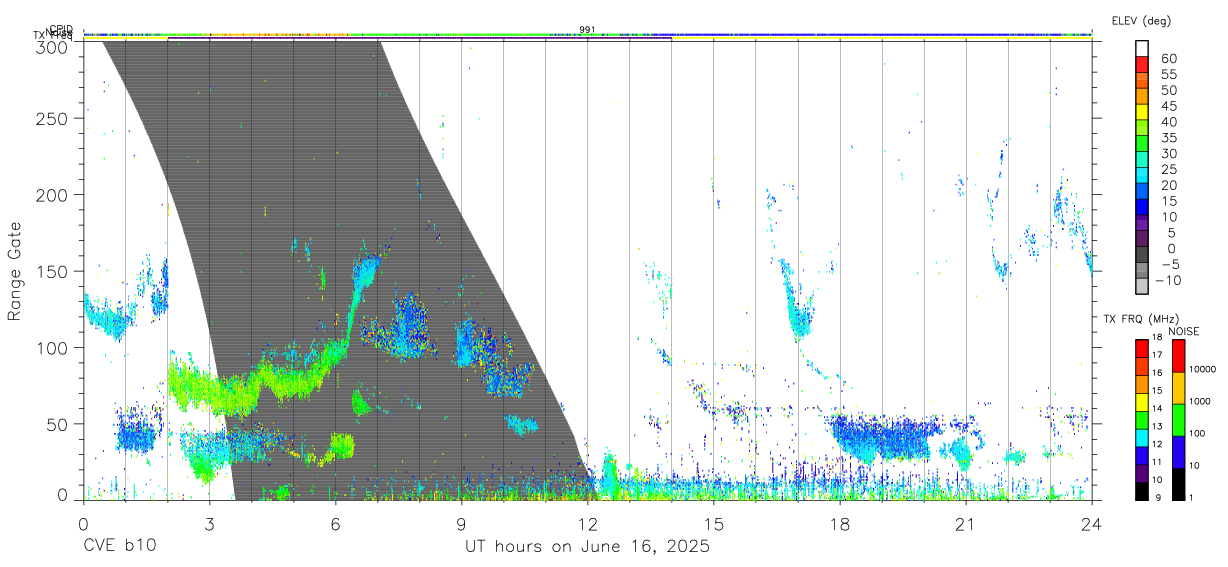The image size is (1228, 567).
Task: Click the 10000 label on the NOISE scale
Action: point(1203,370)
